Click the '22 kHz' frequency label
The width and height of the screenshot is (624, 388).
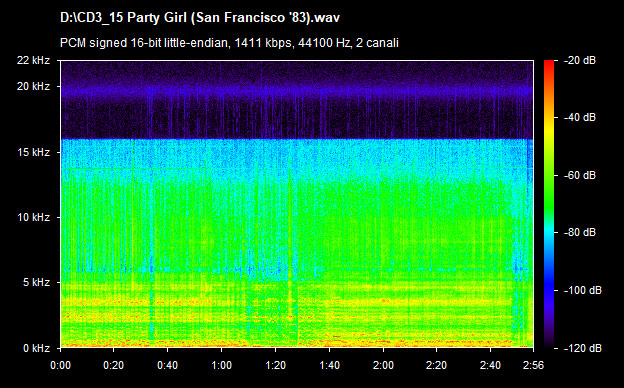coord(33,60)
